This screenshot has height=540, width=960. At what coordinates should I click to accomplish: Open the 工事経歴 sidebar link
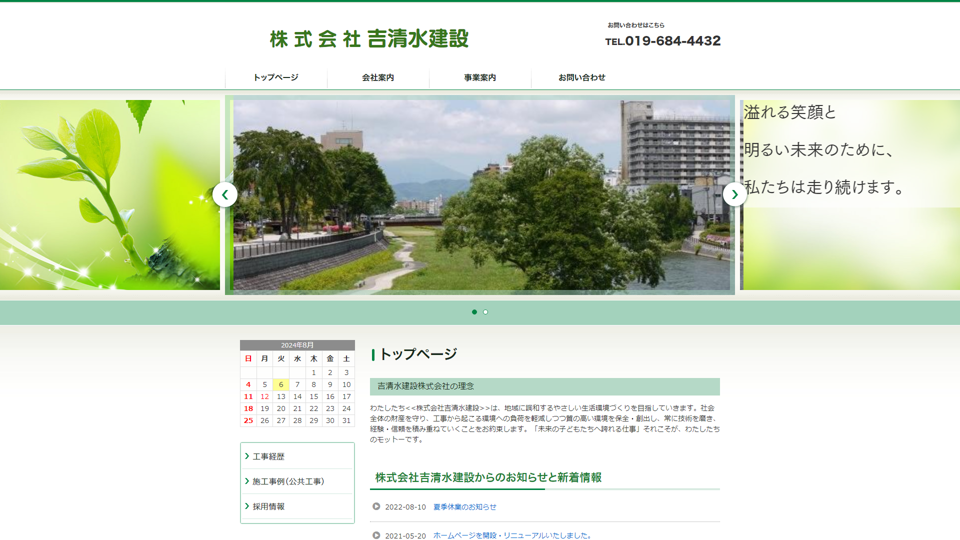268,457
